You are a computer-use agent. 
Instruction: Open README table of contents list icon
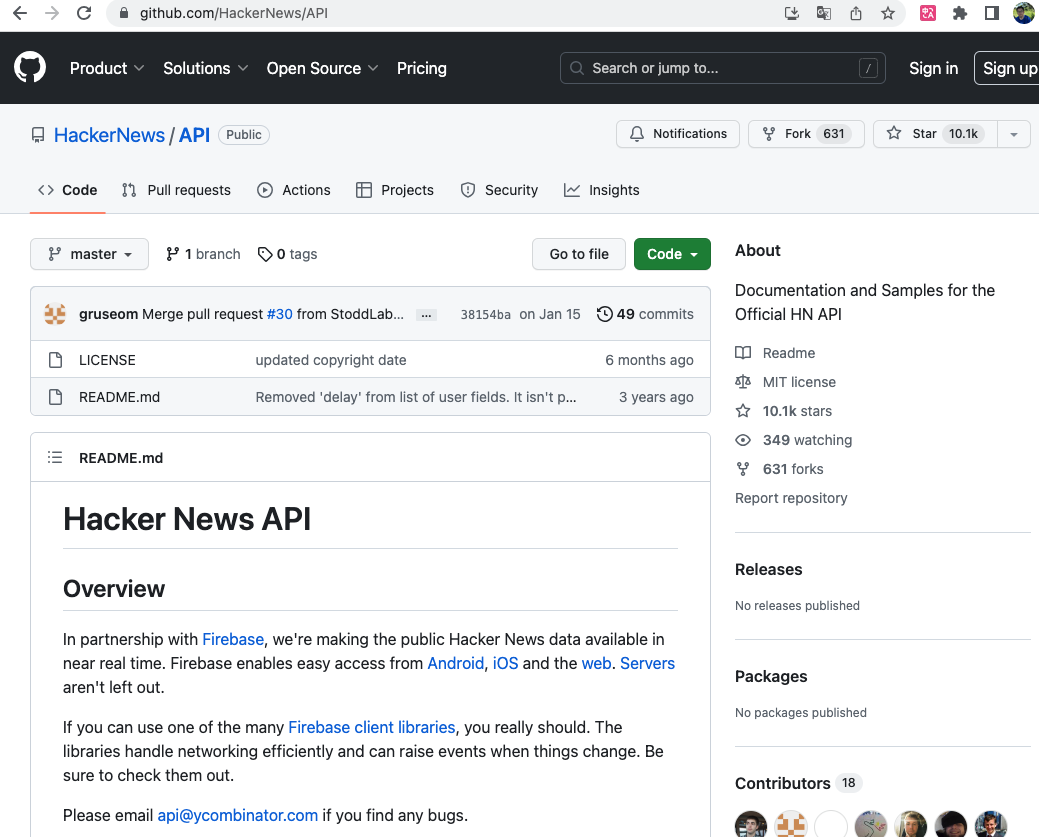coord(55,457)
